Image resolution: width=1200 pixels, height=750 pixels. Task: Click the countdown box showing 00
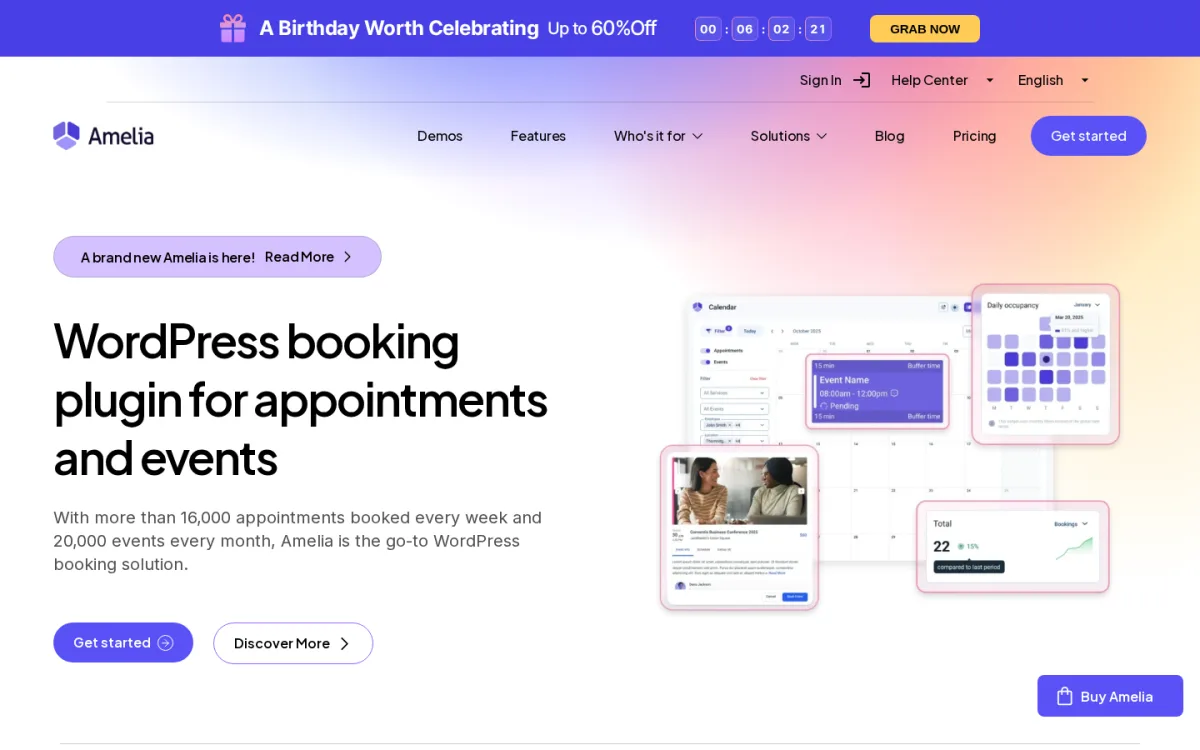point(708,29)
